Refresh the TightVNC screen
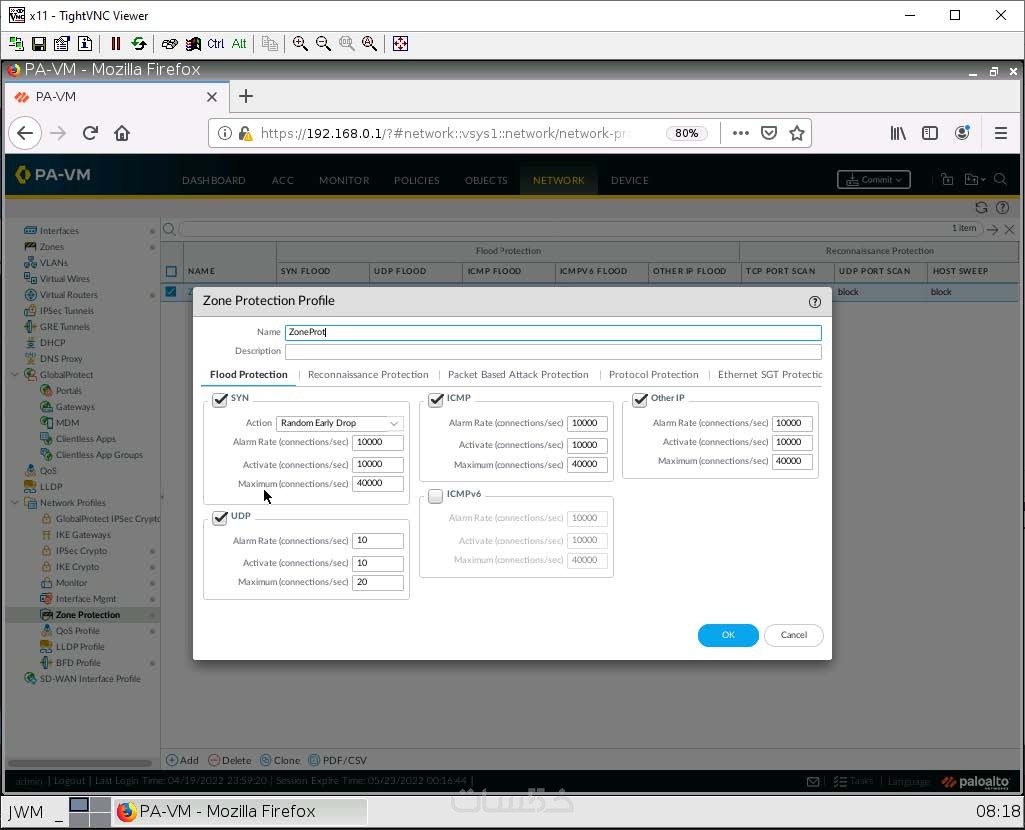The image size is (1025, 830). (x=139, y=44)
